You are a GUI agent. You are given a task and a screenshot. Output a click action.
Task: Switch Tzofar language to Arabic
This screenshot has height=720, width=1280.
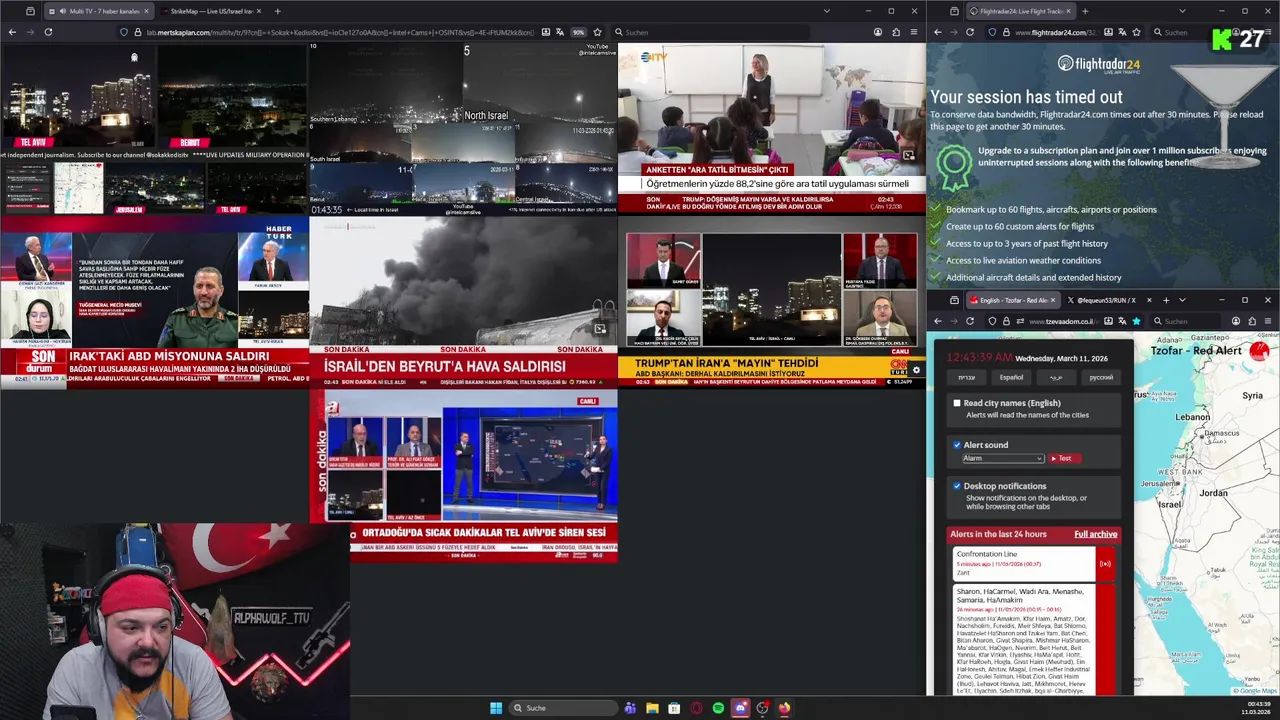(1056, 377)
